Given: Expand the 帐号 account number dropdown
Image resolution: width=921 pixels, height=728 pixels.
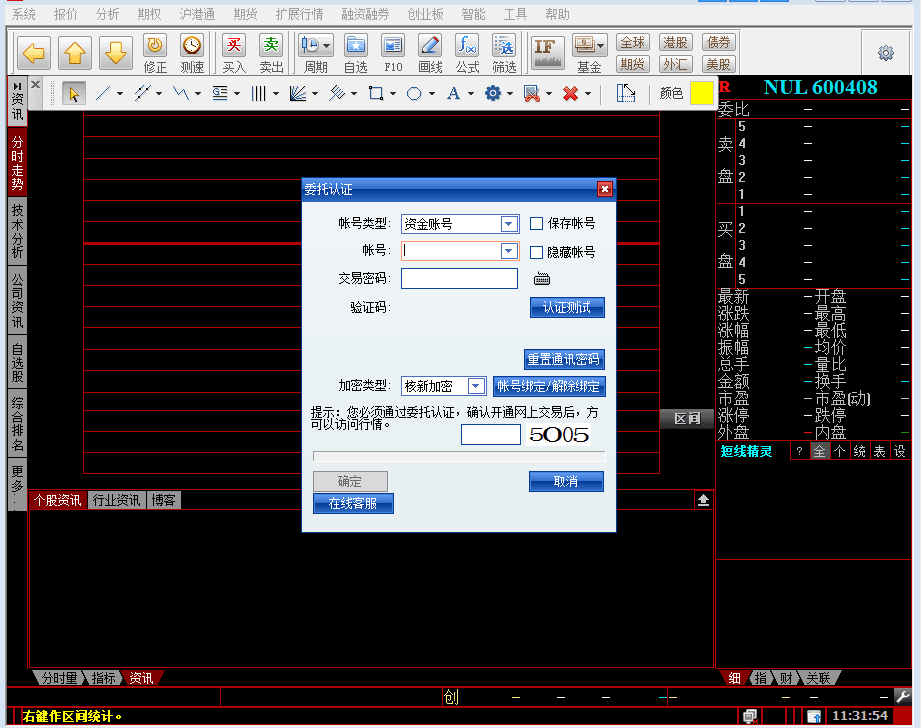Looking at the screenshot, I should (509, 251).
